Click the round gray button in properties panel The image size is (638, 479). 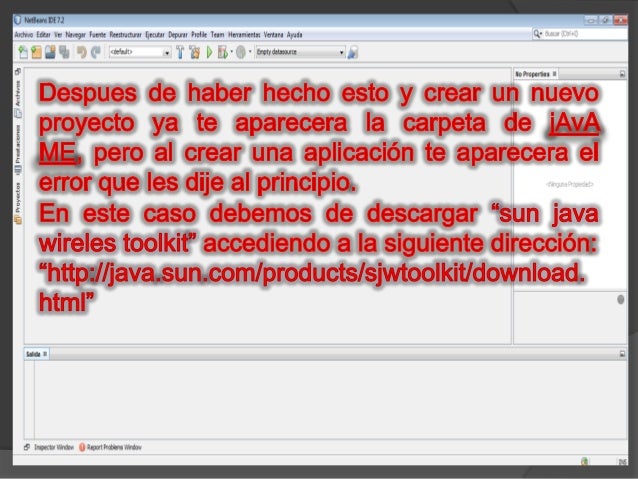point(621,300)
